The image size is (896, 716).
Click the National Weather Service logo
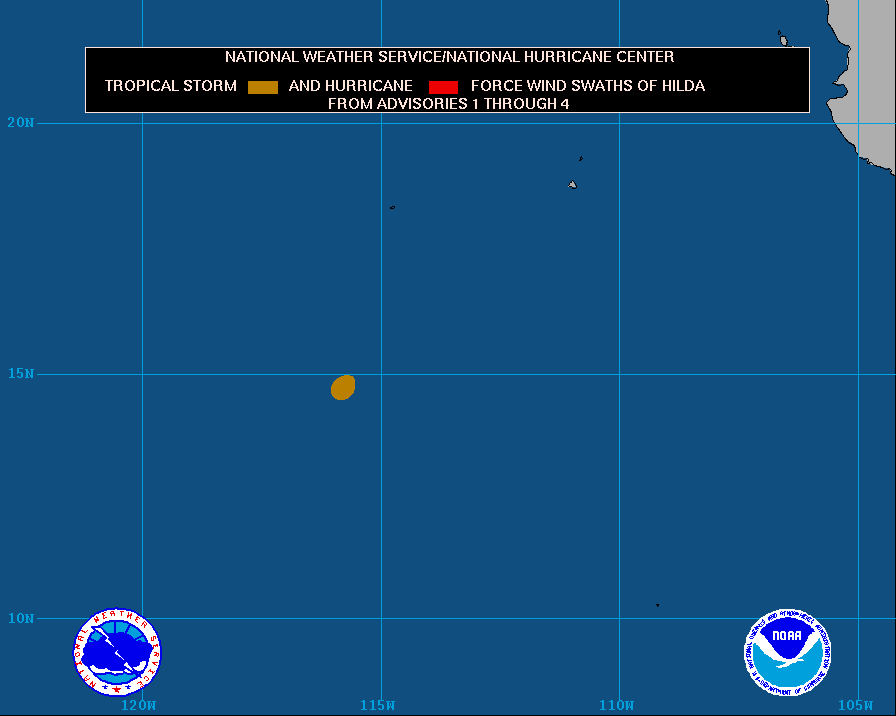(117, 652)
